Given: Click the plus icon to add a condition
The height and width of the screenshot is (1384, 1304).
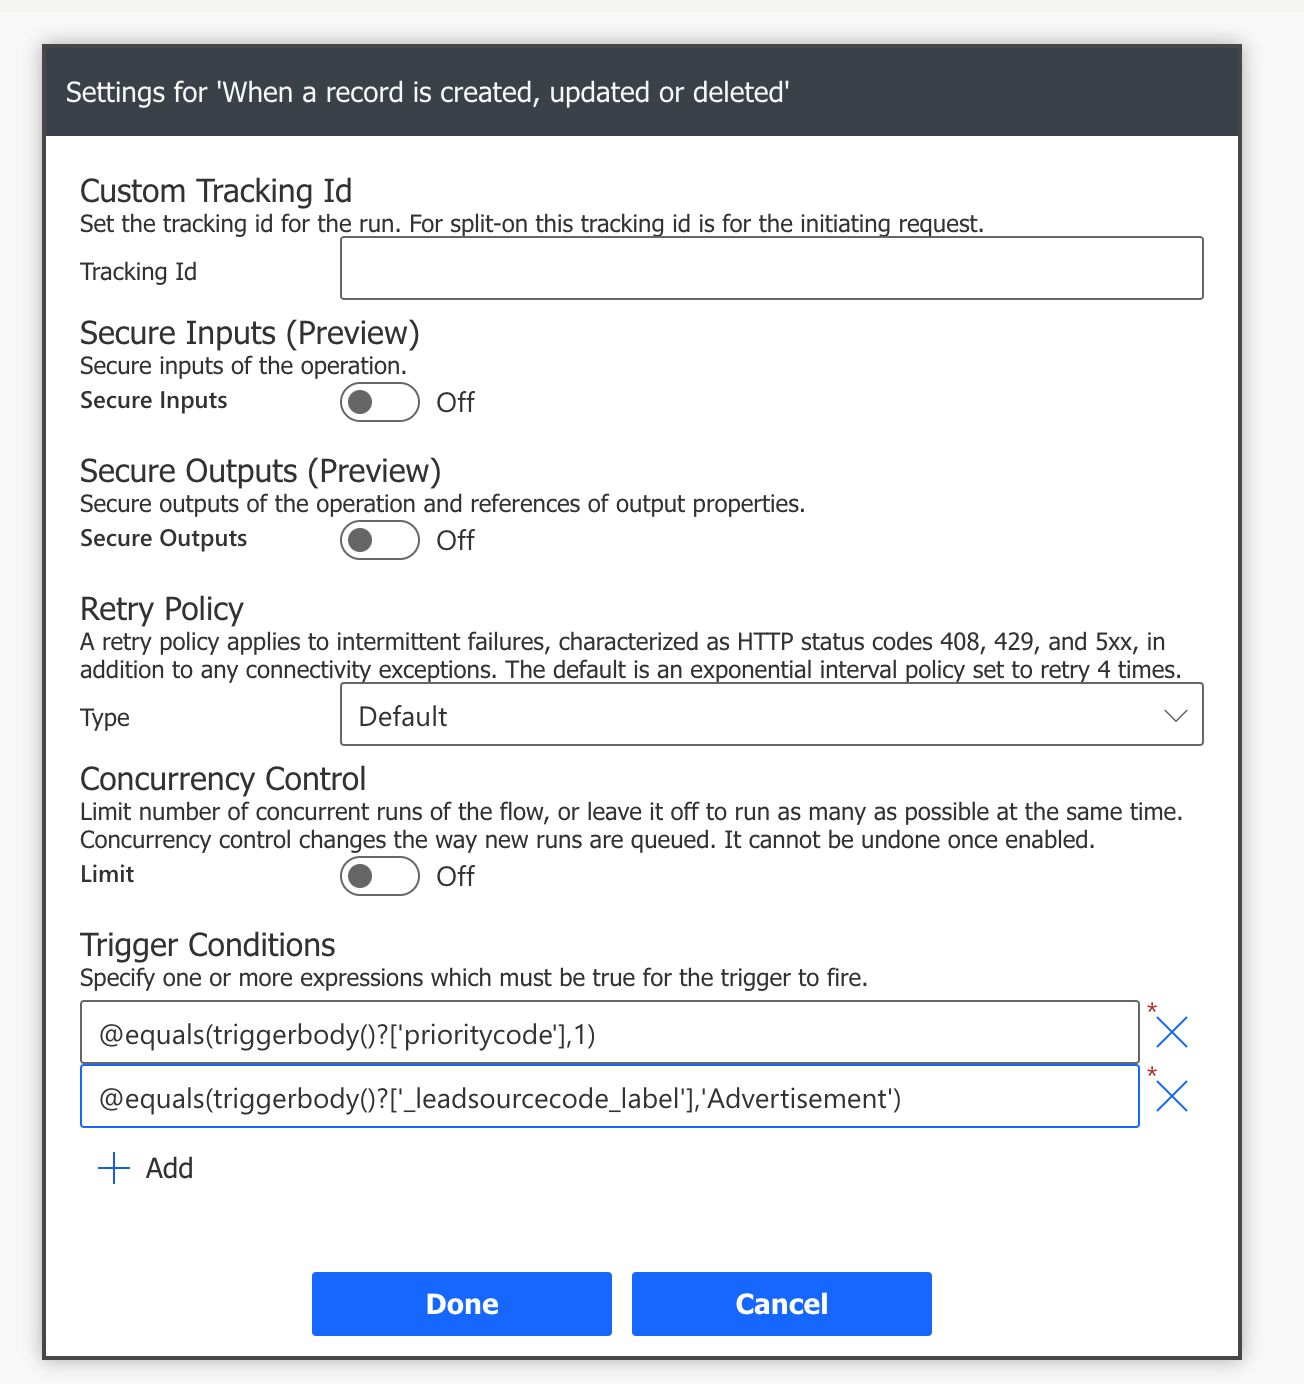Looking at the screenshot, I should click(x=112, y=1167).
